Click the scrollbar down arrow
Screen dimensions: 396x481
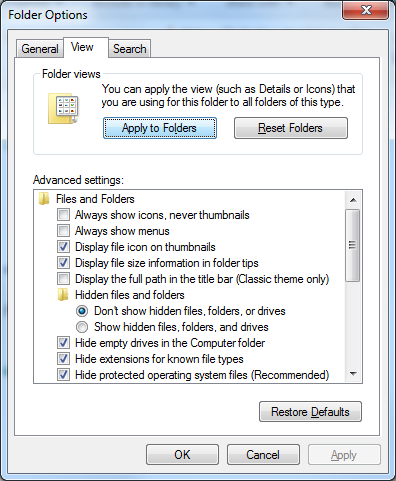353,374
